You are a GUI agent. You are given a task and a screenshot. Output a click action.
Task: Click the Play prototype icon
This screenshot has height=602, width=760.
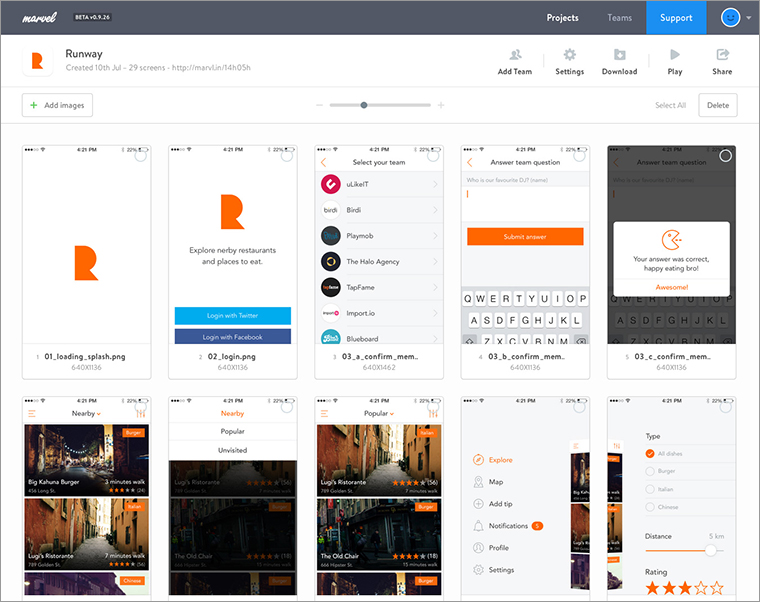675,54
